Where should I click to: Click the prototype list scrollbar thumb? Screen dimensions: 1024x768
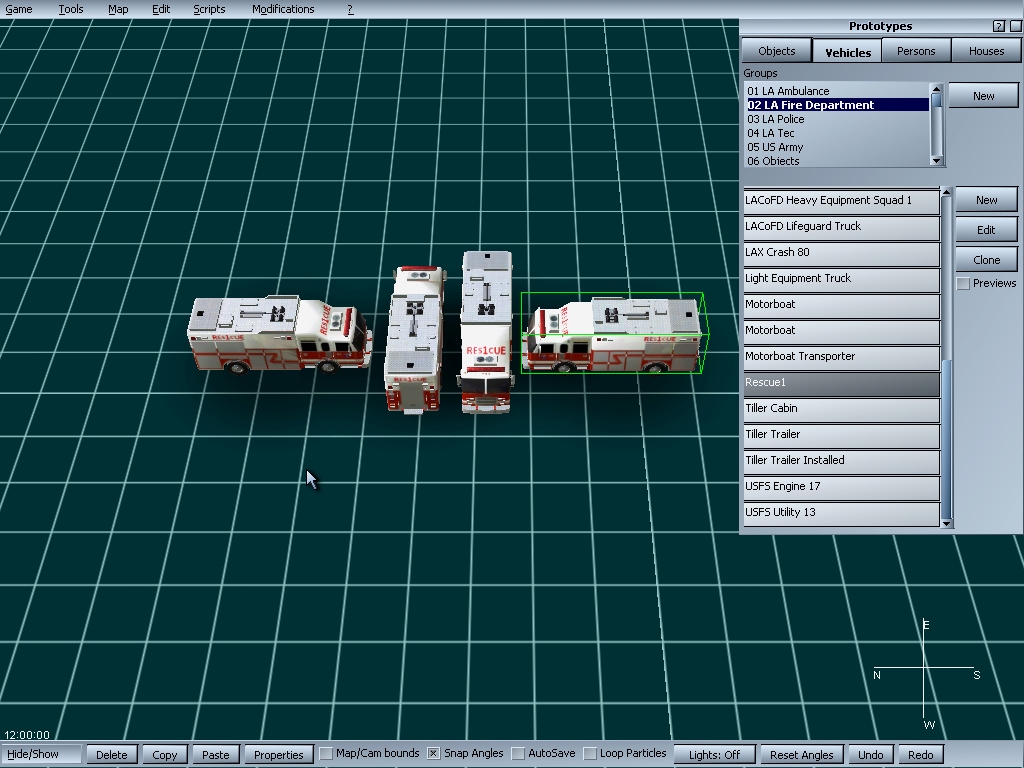click(946, 439)
